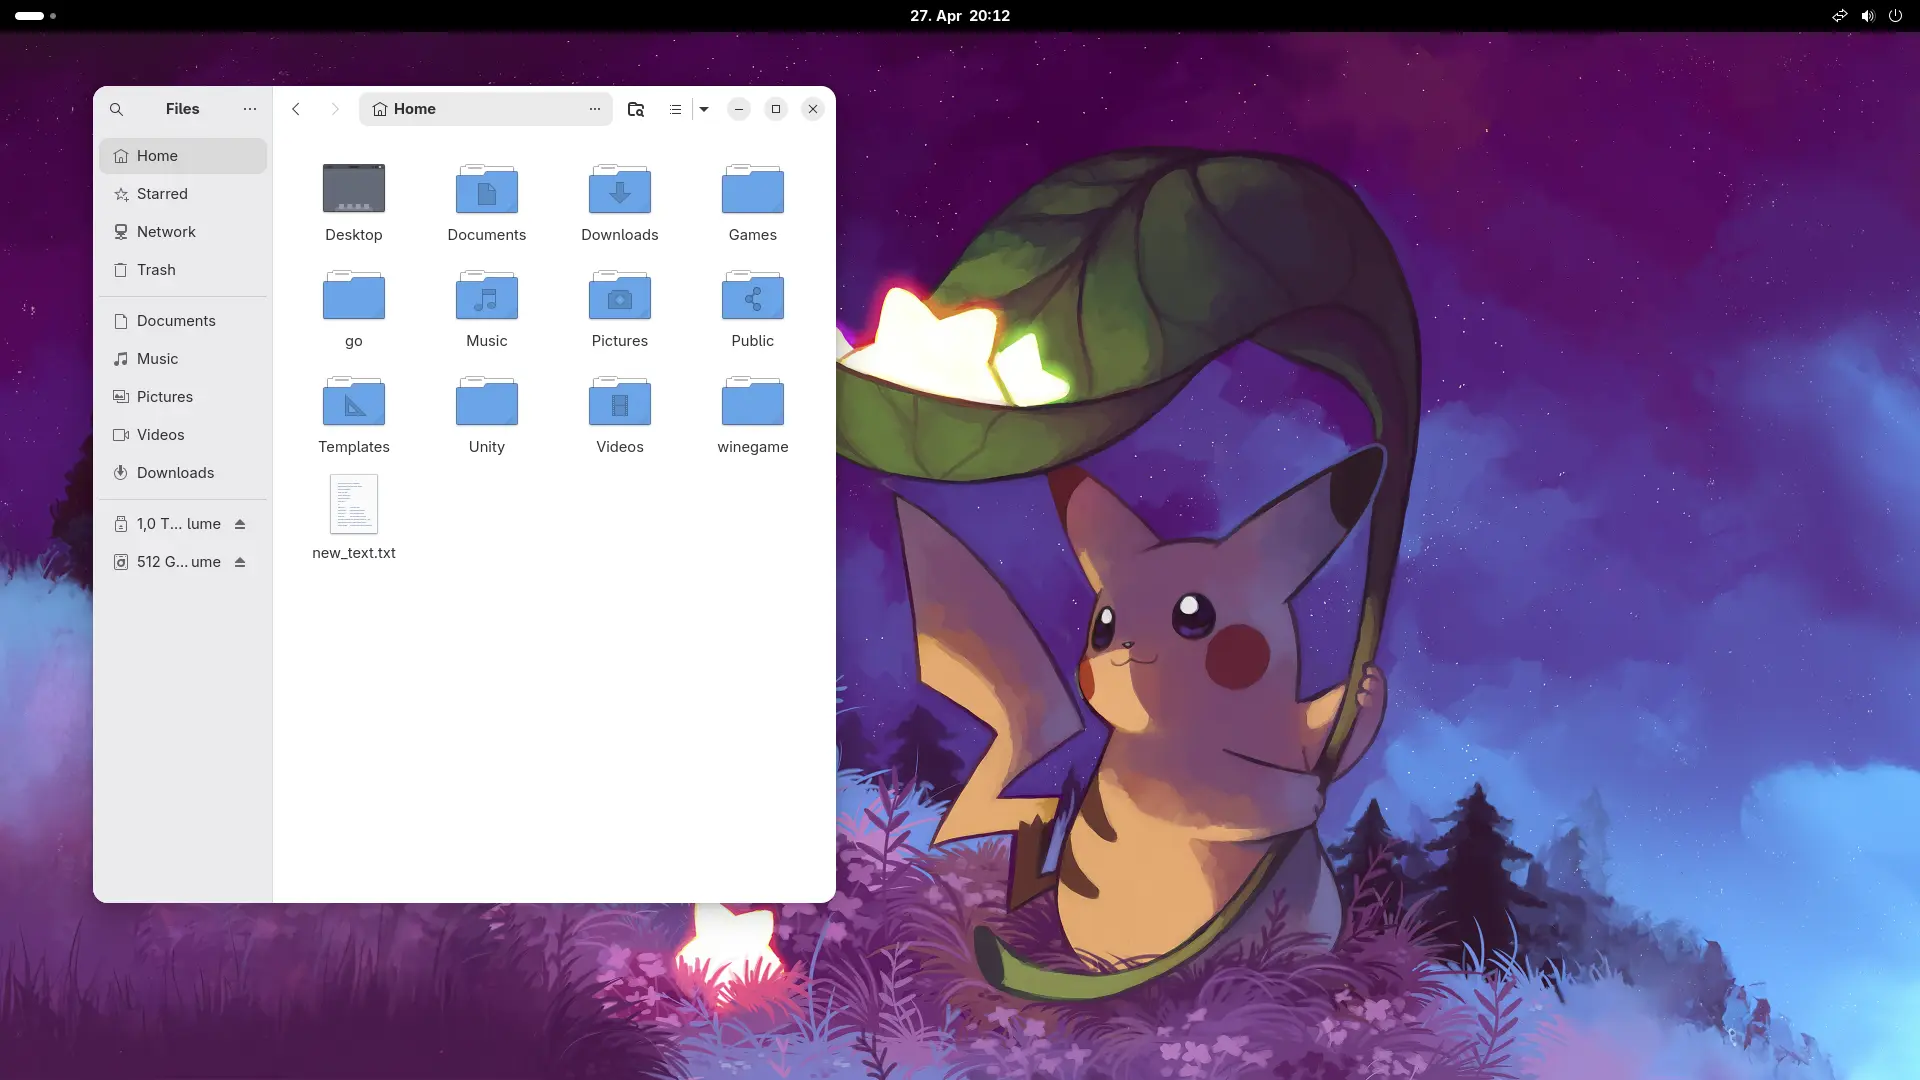Viewport: 1920px width, 1080px height.
Task: Click the volume icon in the system tray
Action: click(x=1867, y=16)
